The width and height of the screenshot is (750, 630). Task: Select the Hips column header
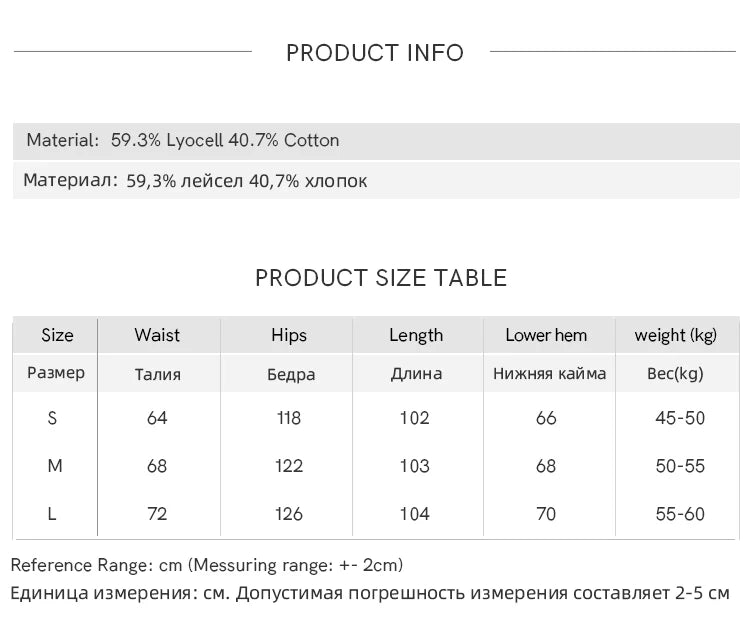click(289, 335)
